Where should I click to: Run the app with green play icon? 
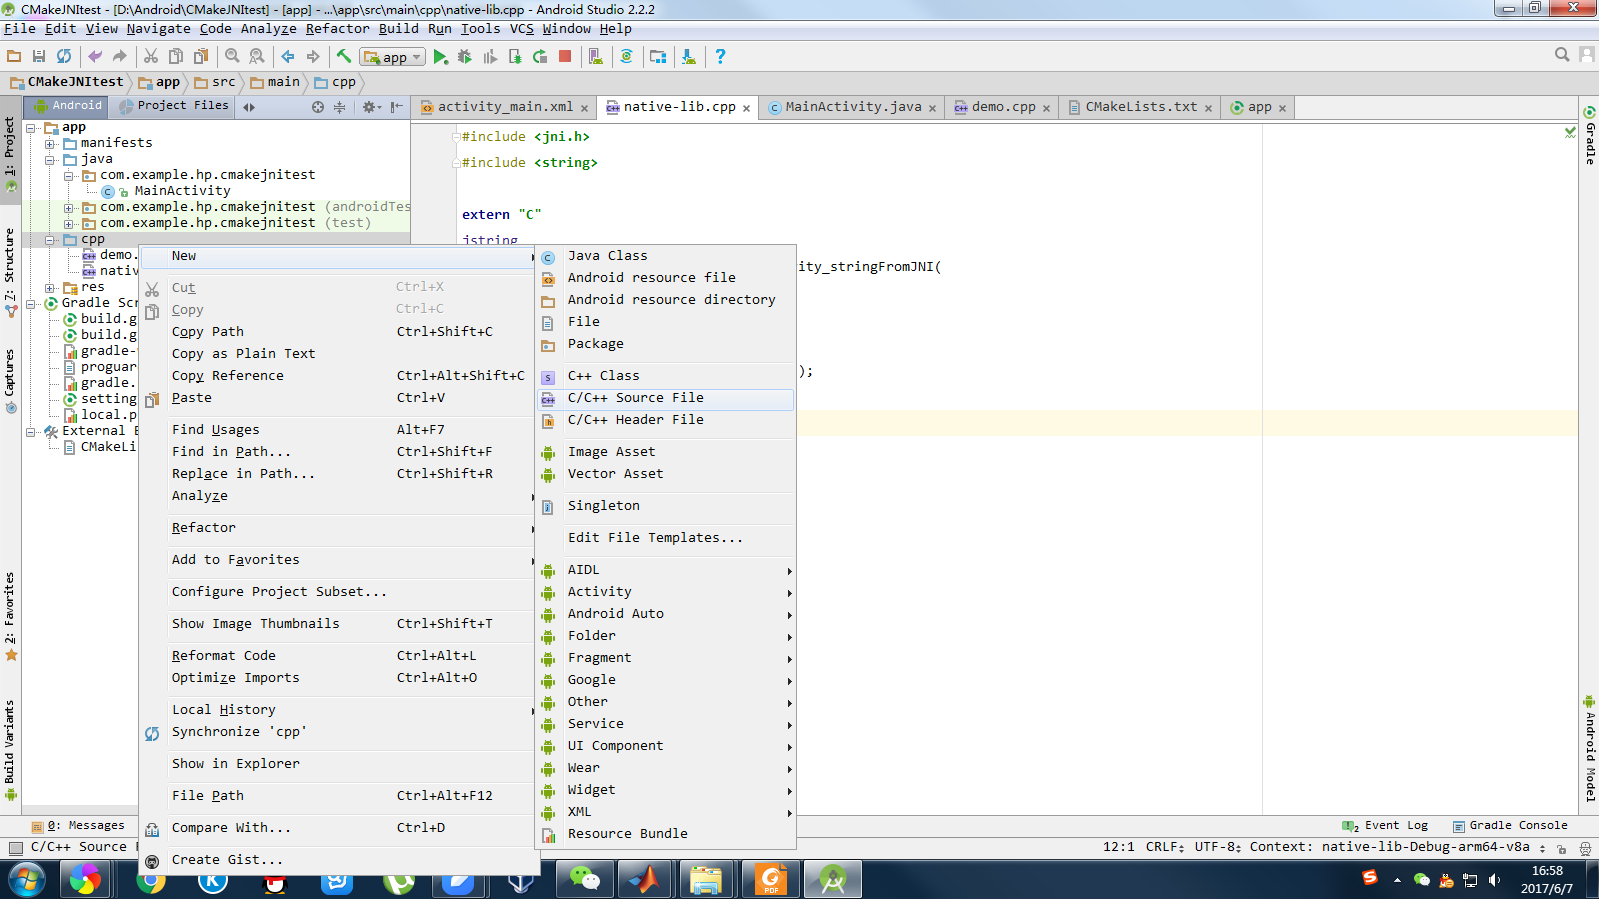click(440, 57)
